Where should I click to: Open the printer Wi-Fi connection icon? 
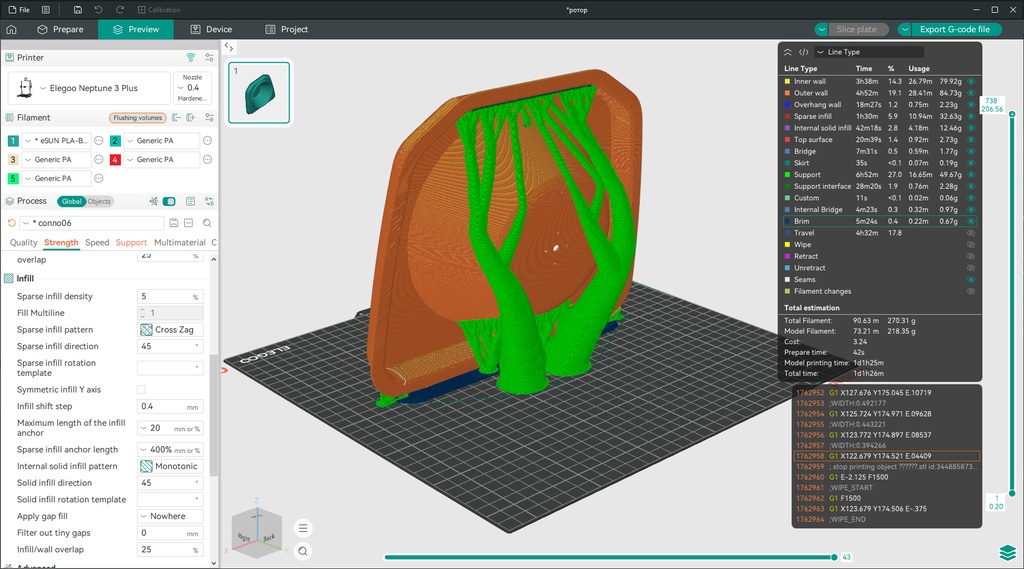191,57
